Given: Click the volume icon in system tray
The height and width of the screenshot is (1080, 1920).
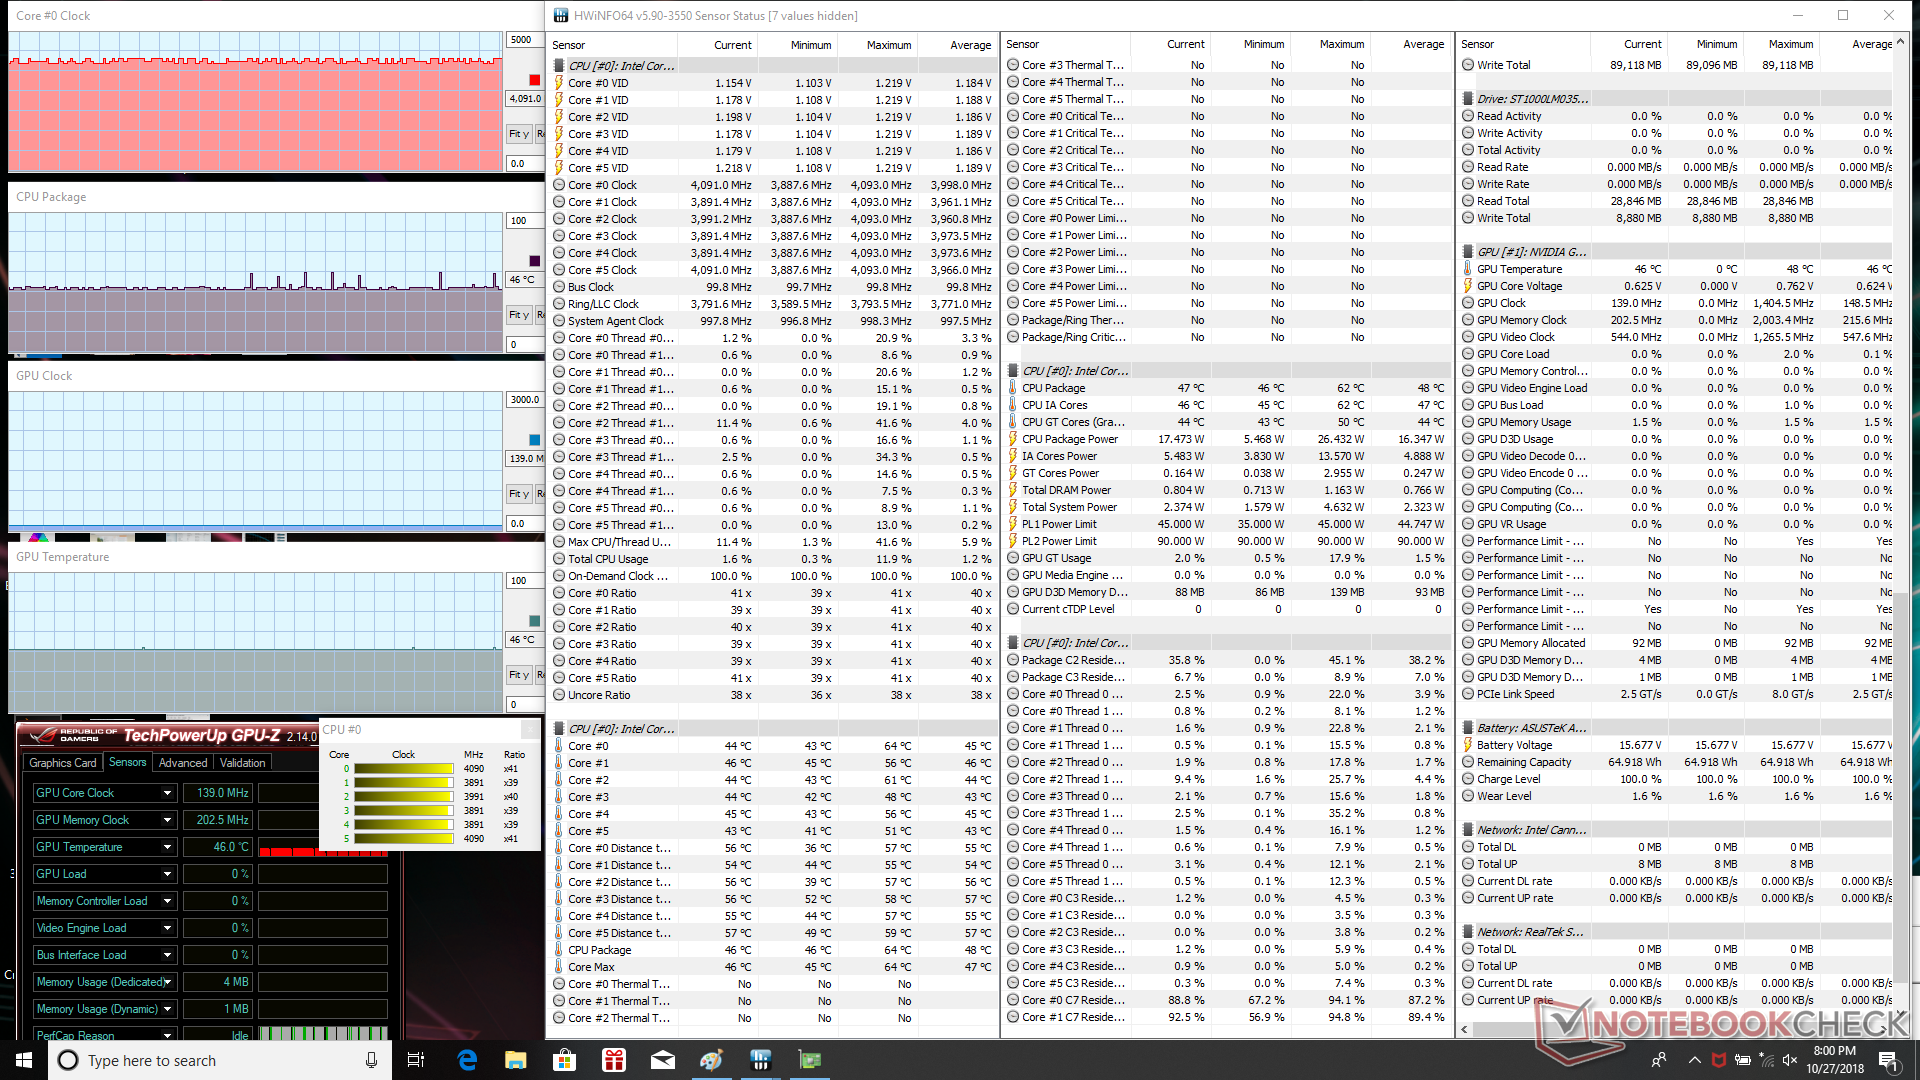Looking at the screenshot, I should [1790, 1060].
